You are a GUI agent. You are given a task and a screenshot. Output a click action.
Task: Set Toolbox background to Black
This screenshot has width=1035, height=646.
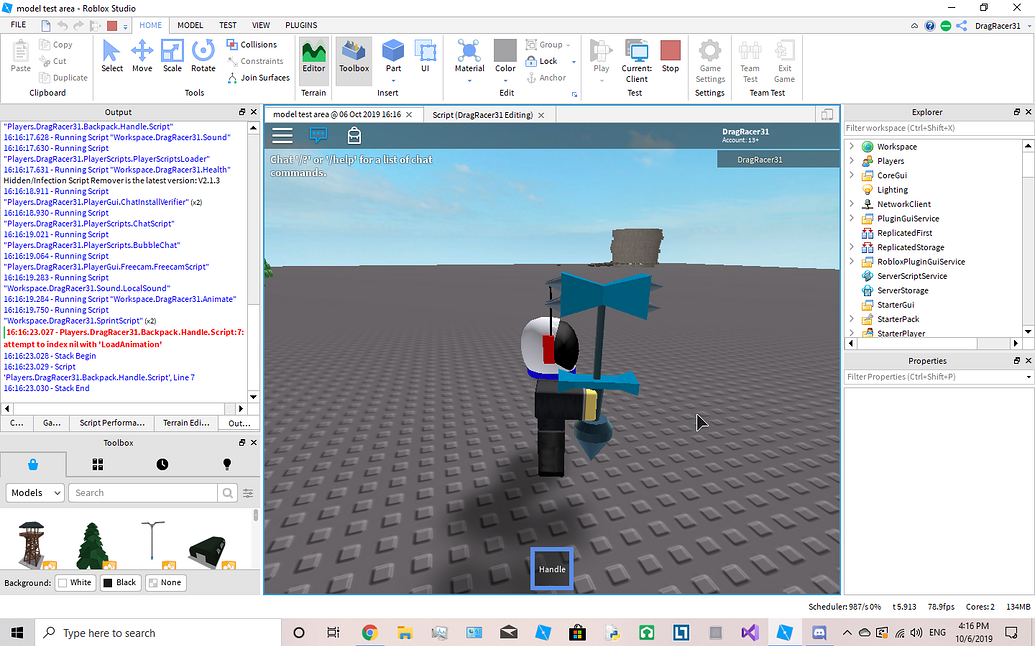coord(119,583)
